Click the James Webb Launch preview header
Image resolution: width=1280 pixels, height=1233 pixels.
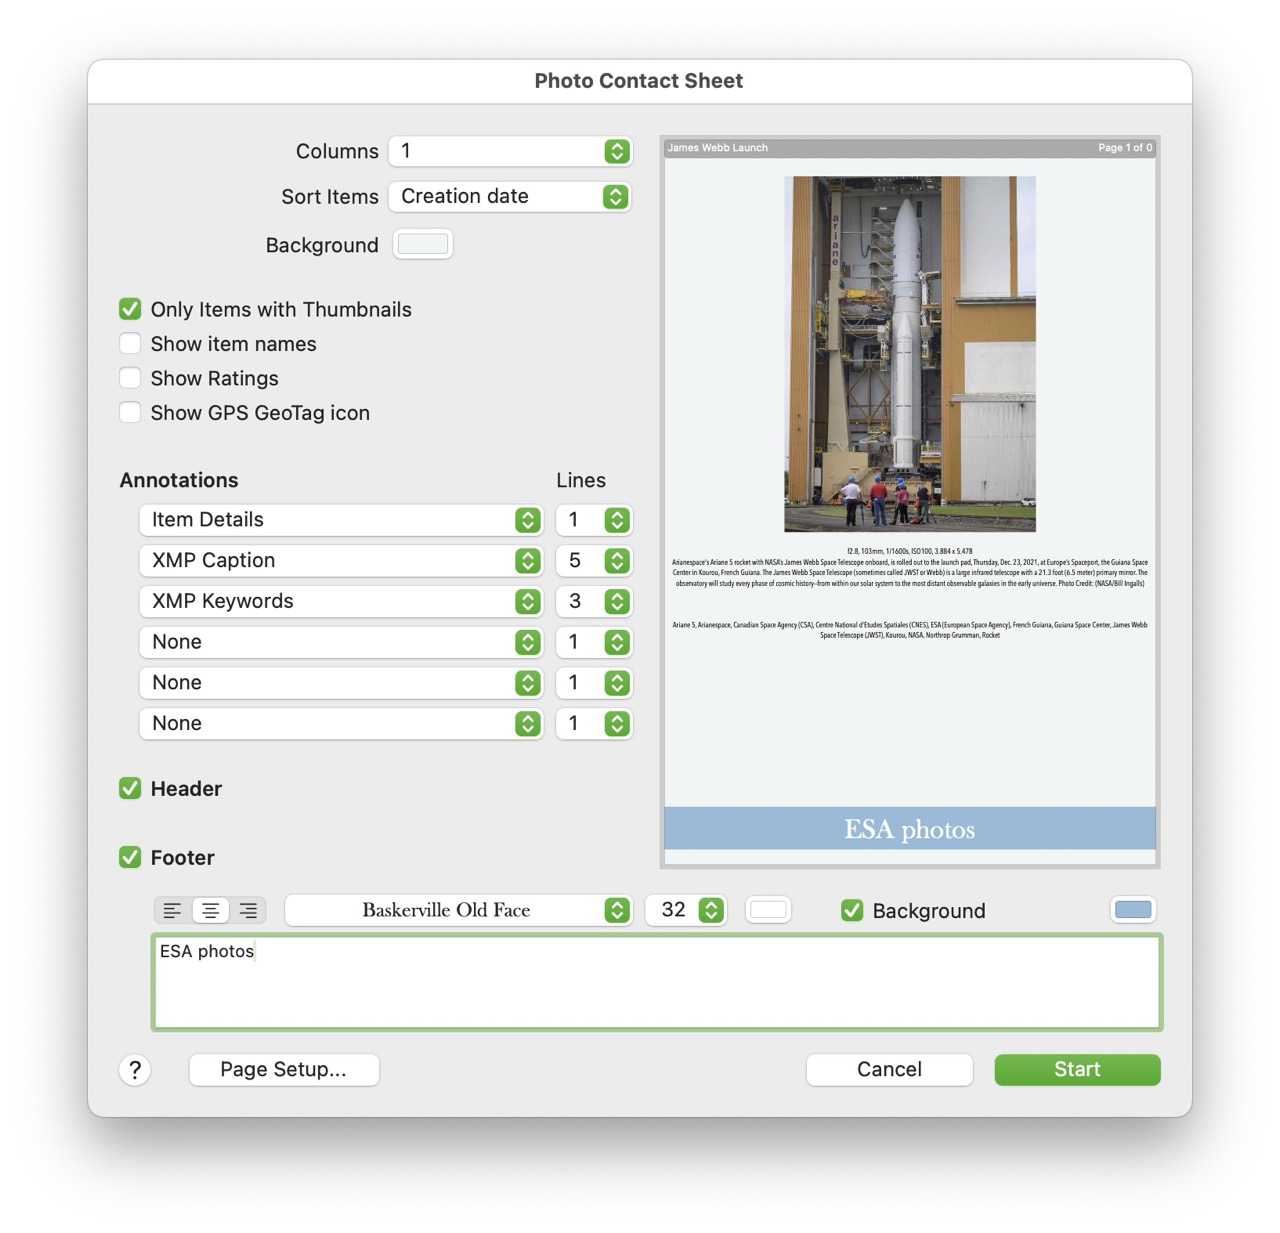[x=718, y=148]
